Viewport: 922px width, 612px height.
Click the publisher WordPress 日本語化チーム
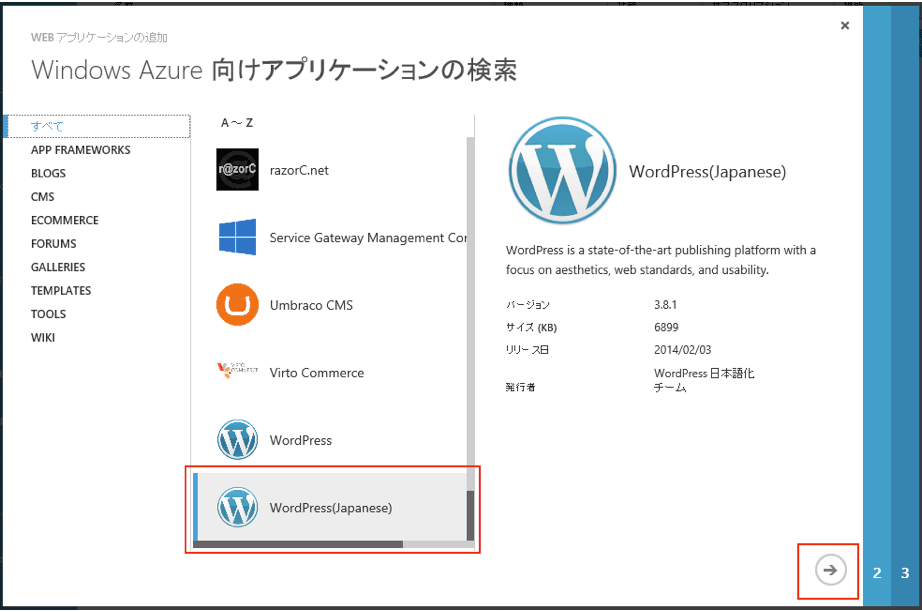coord(704,380)
